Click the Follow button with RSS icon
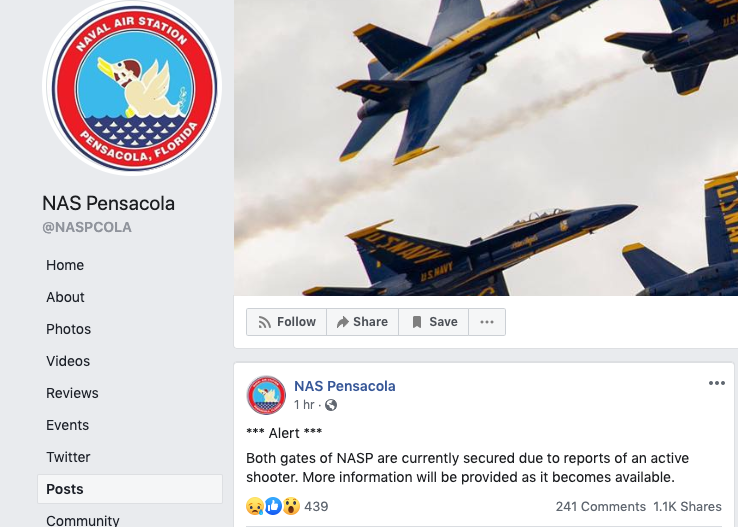The width and height of the screenshot is (738, 527). click(x=286, y=322)
